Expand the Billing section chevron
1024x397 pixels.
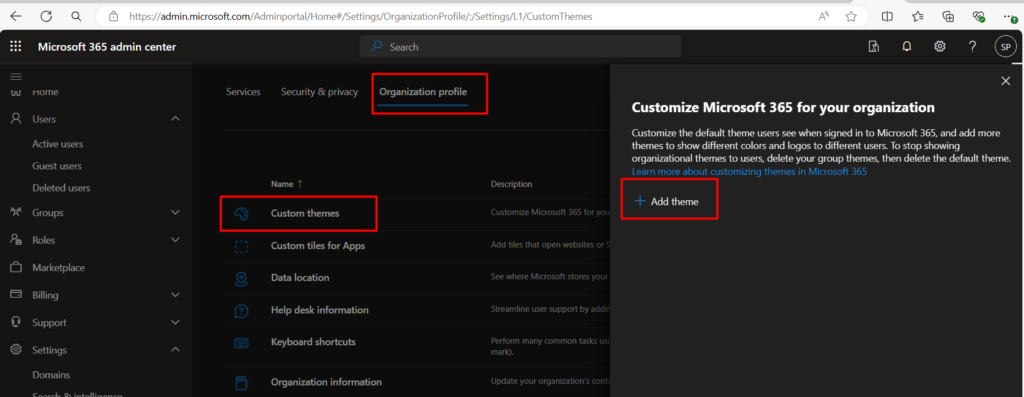[x=175, y=294]
